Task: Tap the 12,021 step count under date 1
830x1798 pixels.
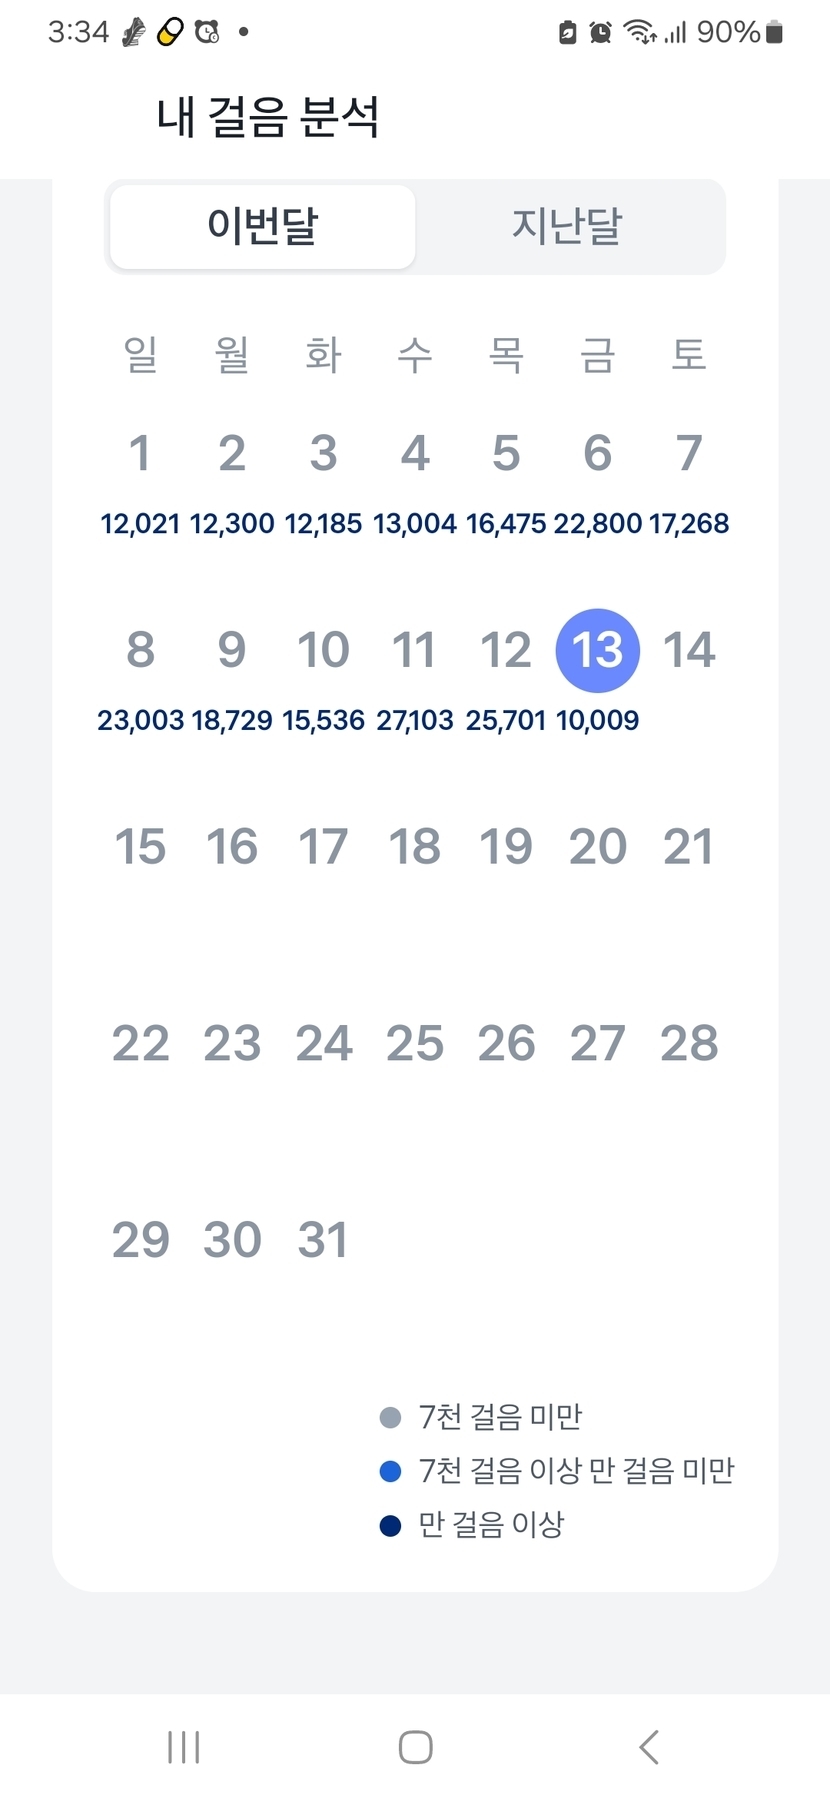Action: 140,523
